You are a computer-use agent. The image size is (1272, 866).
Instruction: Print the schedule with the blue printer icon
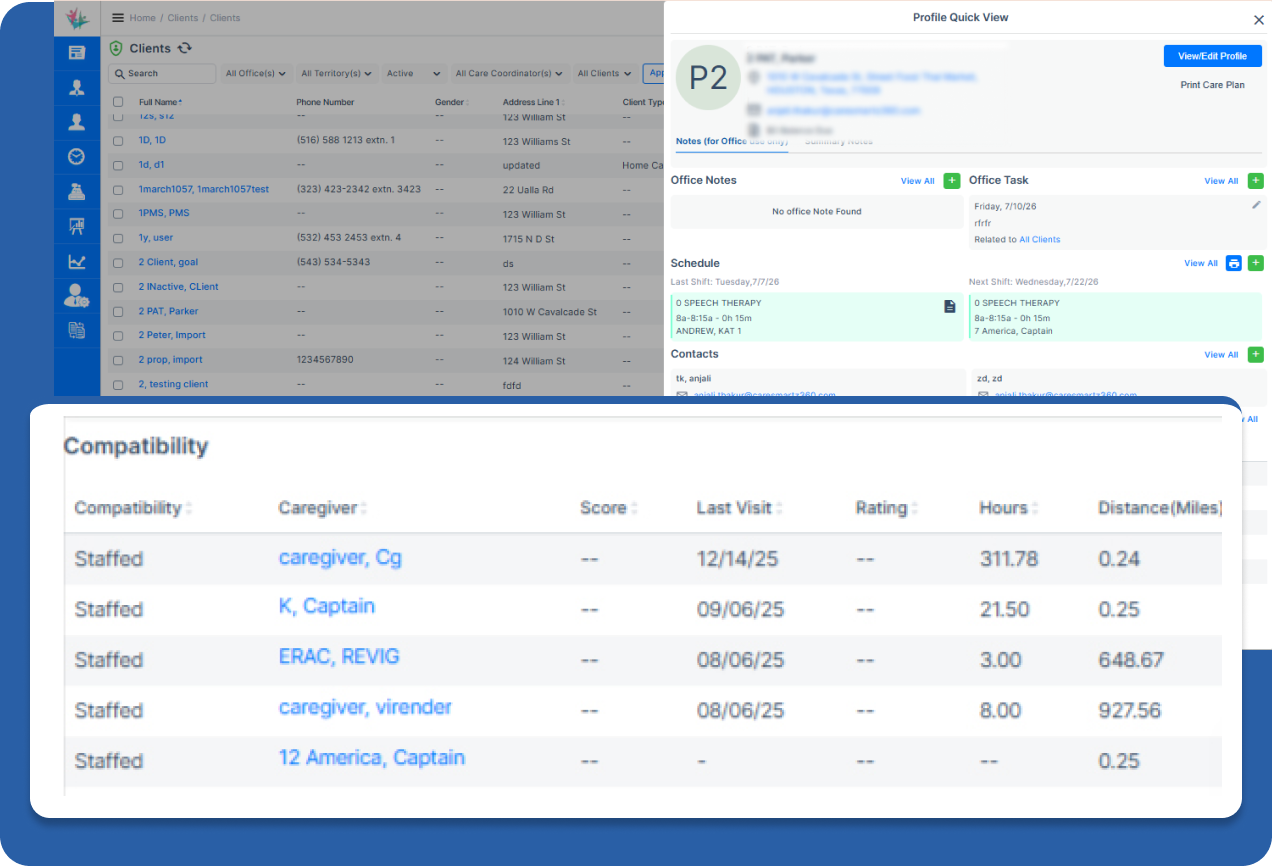(1234, 263)
